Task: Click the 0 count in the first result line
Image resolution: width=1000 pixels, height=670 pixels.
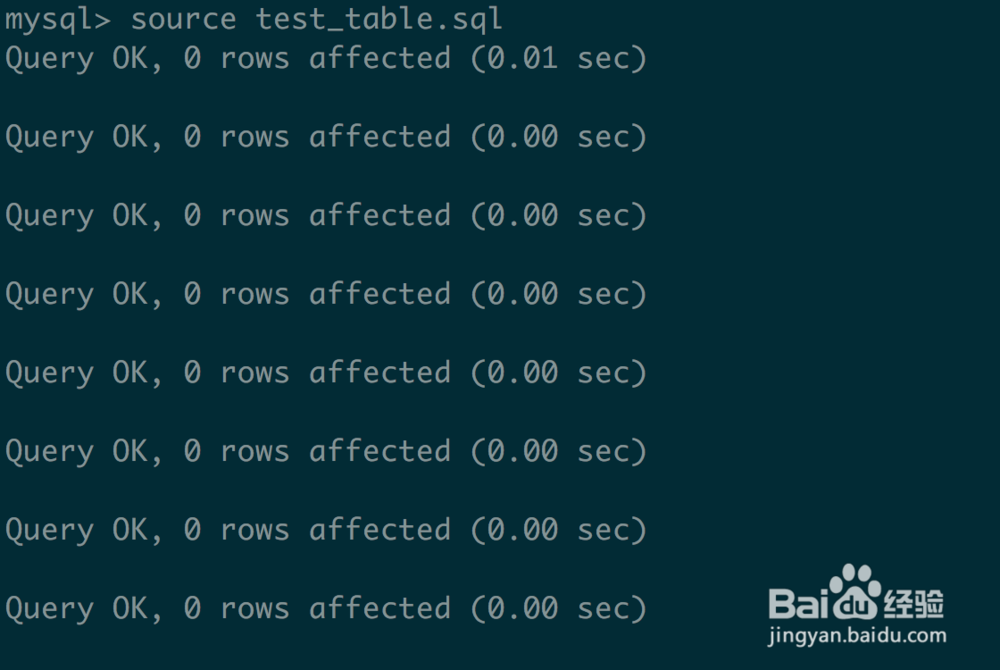Action: tap(192, 59)
